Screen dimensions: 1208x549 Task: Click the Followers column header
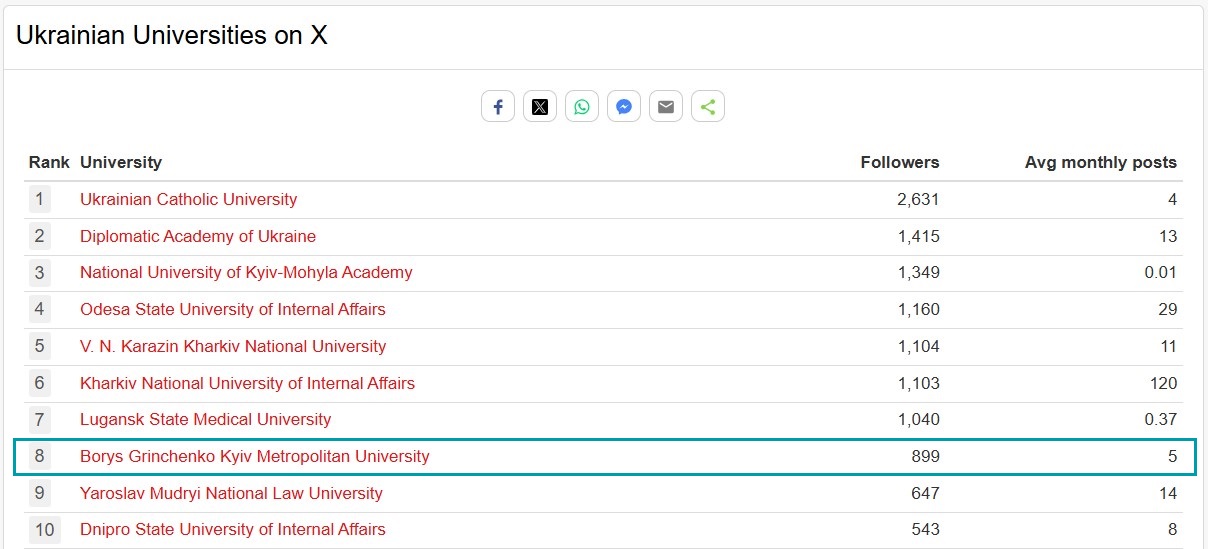(x=899, y=162)
